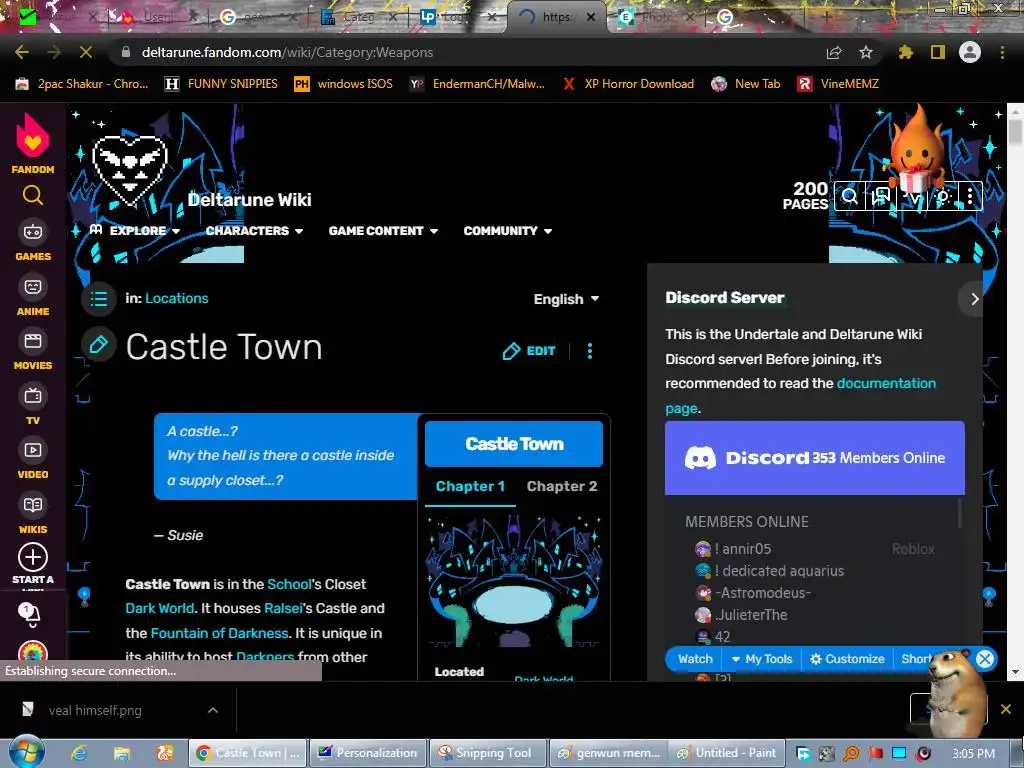
Task: Switch to Untitled - Paint in taskbar
Action: [x=727, y=753]
